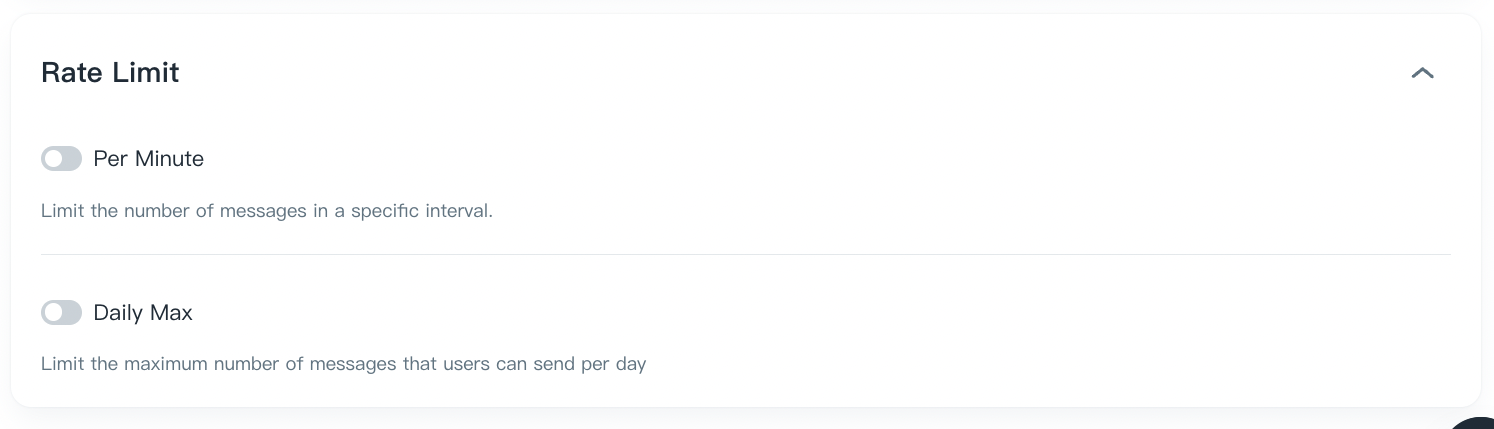Image resolution: width=1494 pixels, height=429 pixels.
Task: Click the upward chevron icon in header
Action: click(x=1422, y=73)
